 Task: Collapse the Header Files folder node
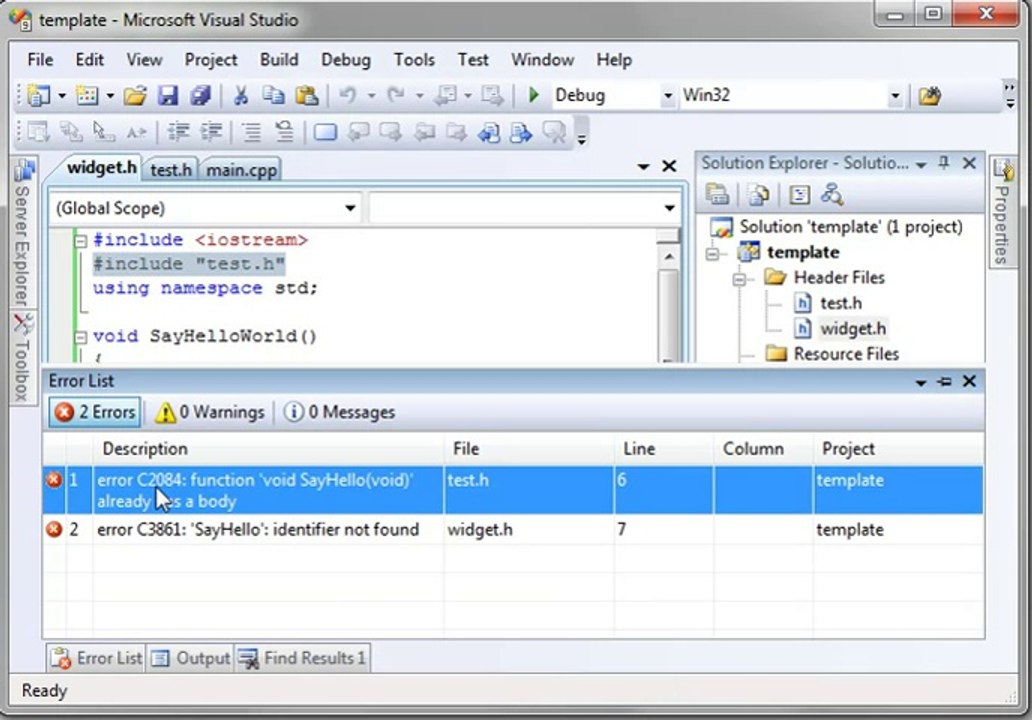(x=739, y=278)
